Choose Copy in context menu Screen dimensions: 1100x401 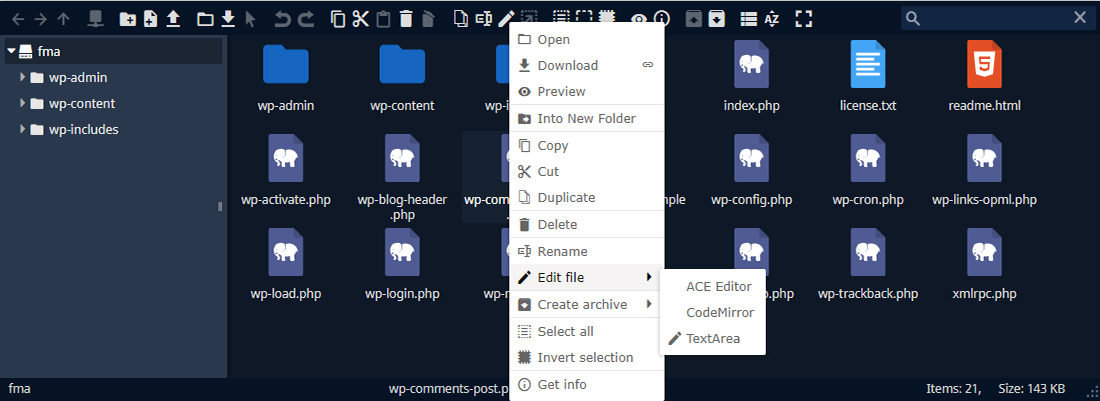(x=586, y=146)
